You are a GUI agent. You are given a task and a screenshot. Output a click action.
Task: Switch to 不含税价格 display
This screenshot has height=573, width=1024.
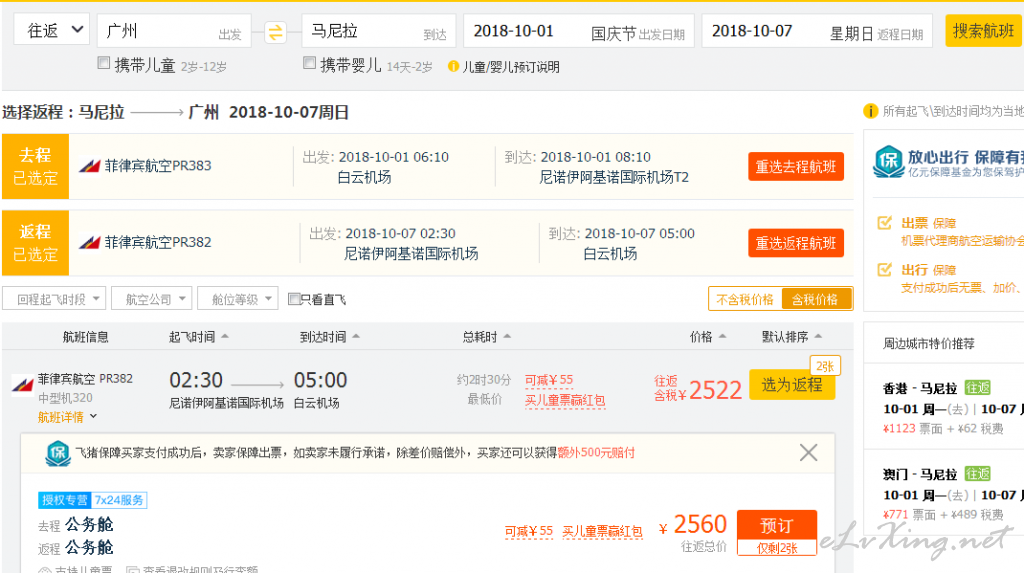pos(745,299)
